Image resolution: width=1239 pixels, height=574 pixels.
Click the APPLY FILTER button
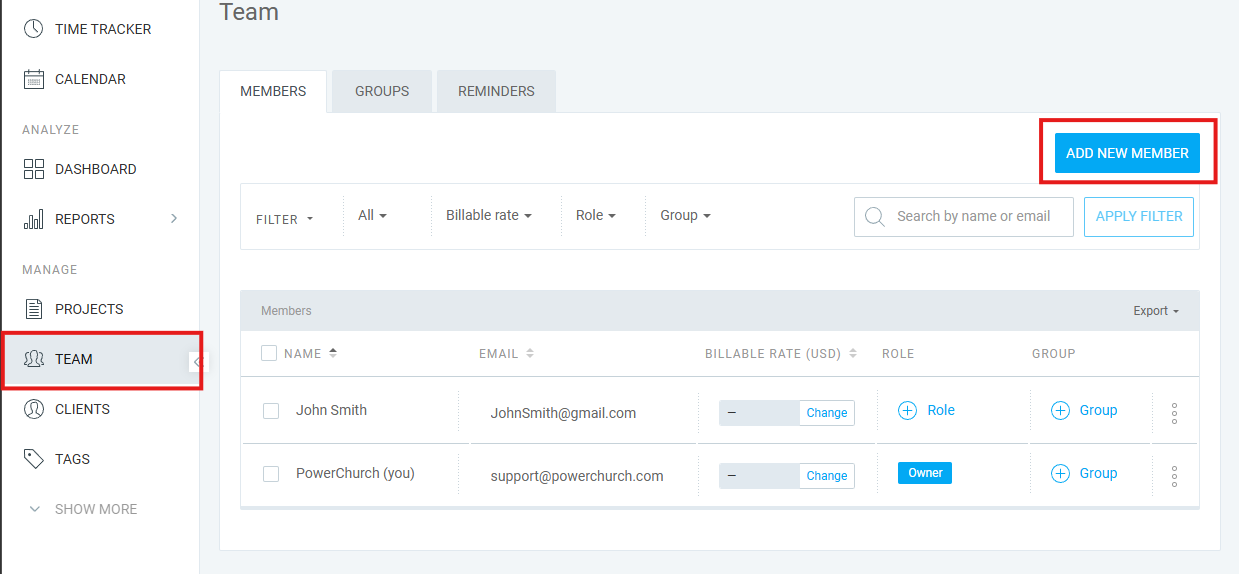pos(1139,216)
